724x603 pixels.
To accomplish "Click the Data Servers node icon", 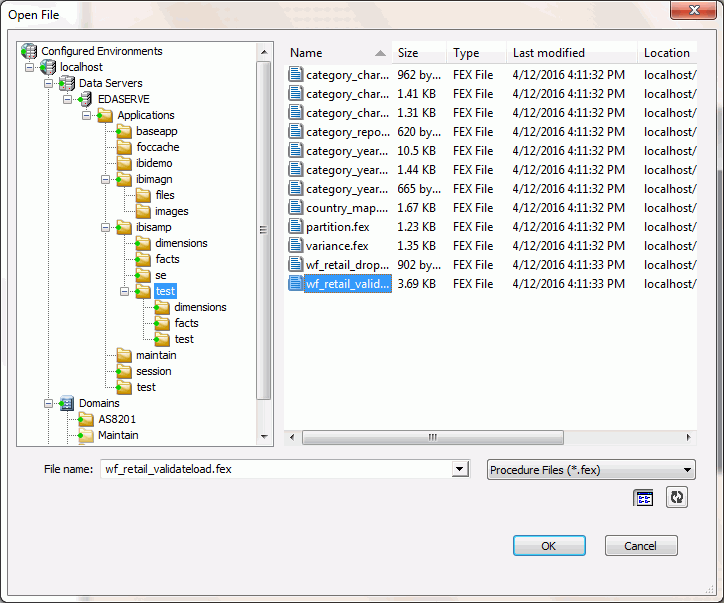I will pyautogui.click(x=67, y=84).
